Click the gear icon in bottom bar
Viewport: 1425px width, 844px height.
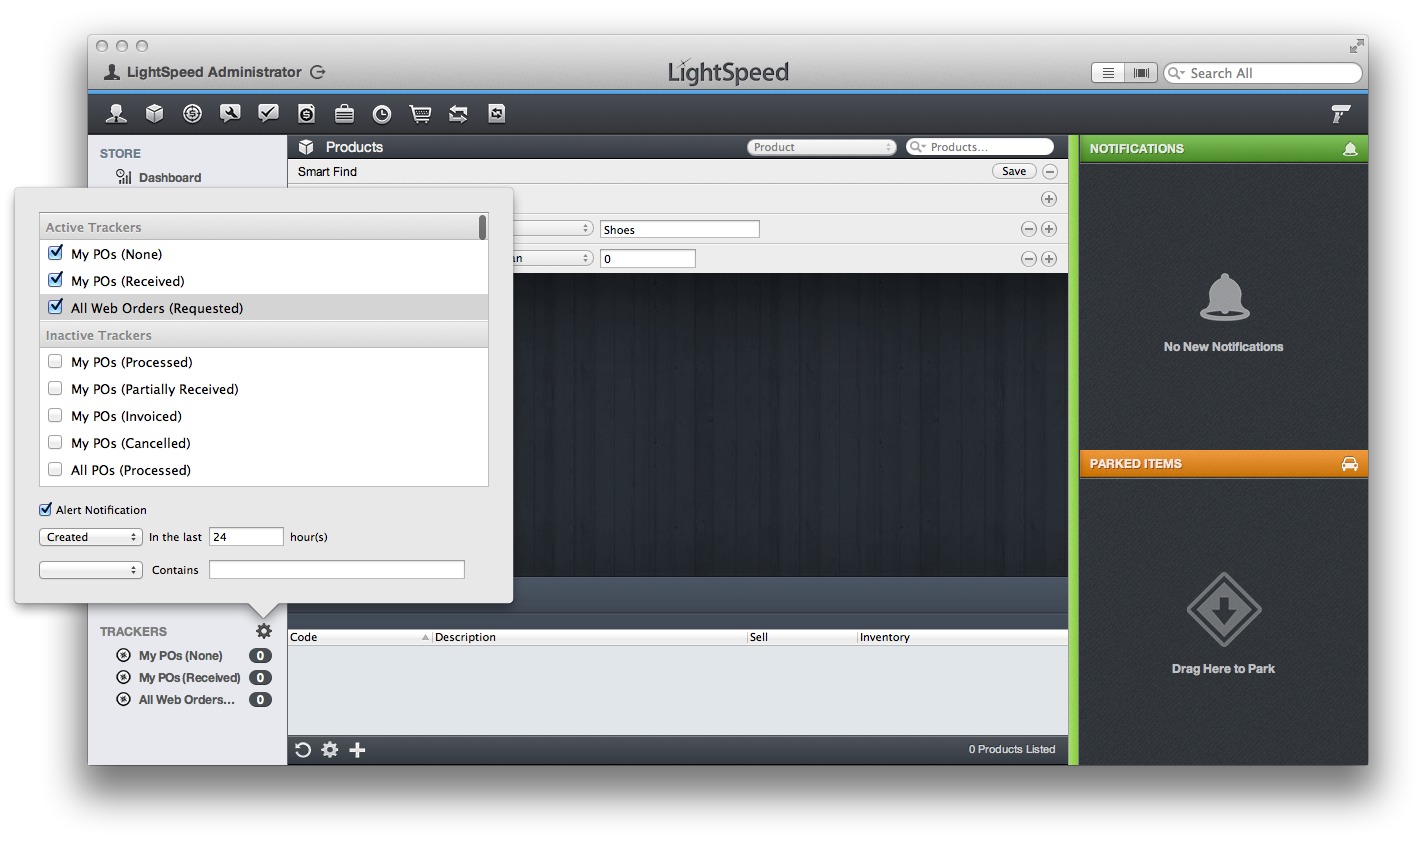click(x=330, y=750)
